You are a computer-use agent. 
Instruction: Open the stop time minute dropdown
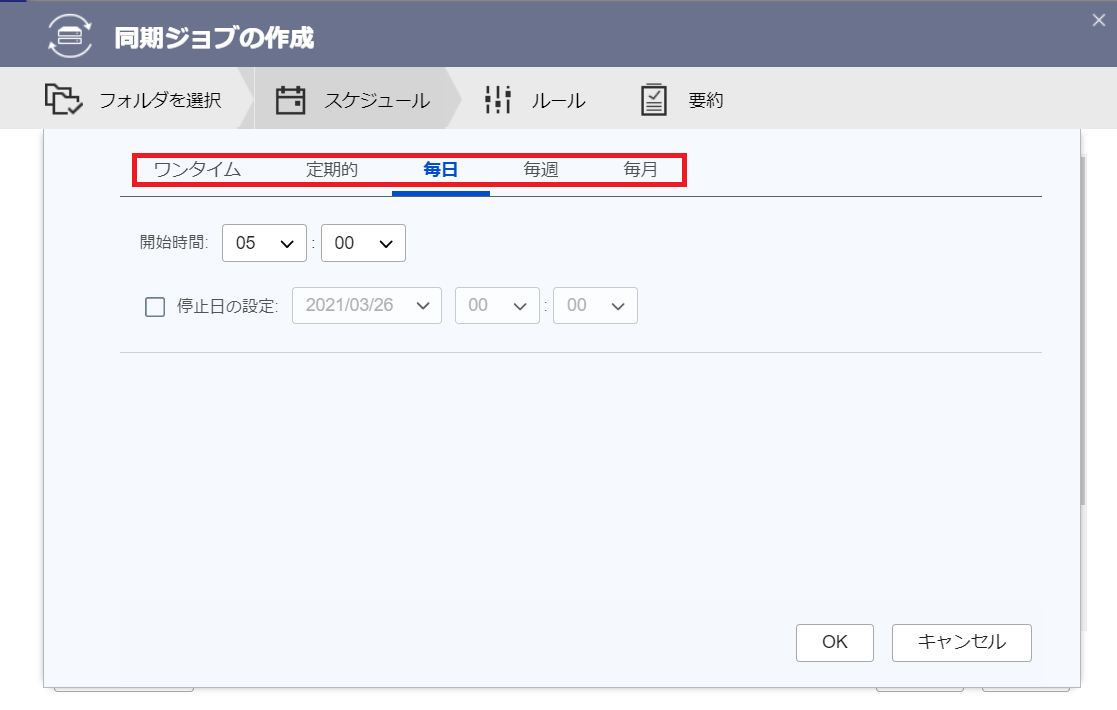pyautogui.click(x=596, y=306)
